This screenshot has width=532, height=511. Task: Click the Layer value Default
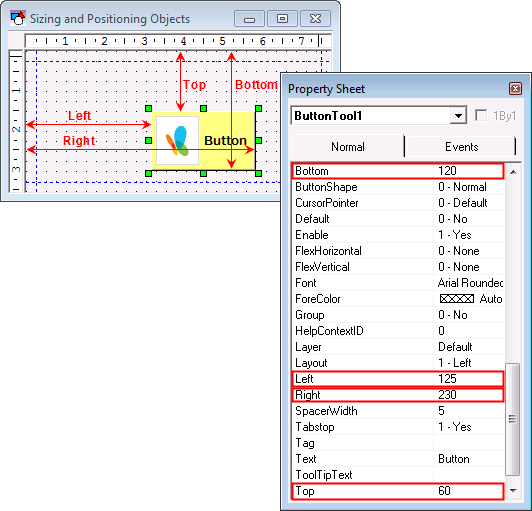[455, 347]
